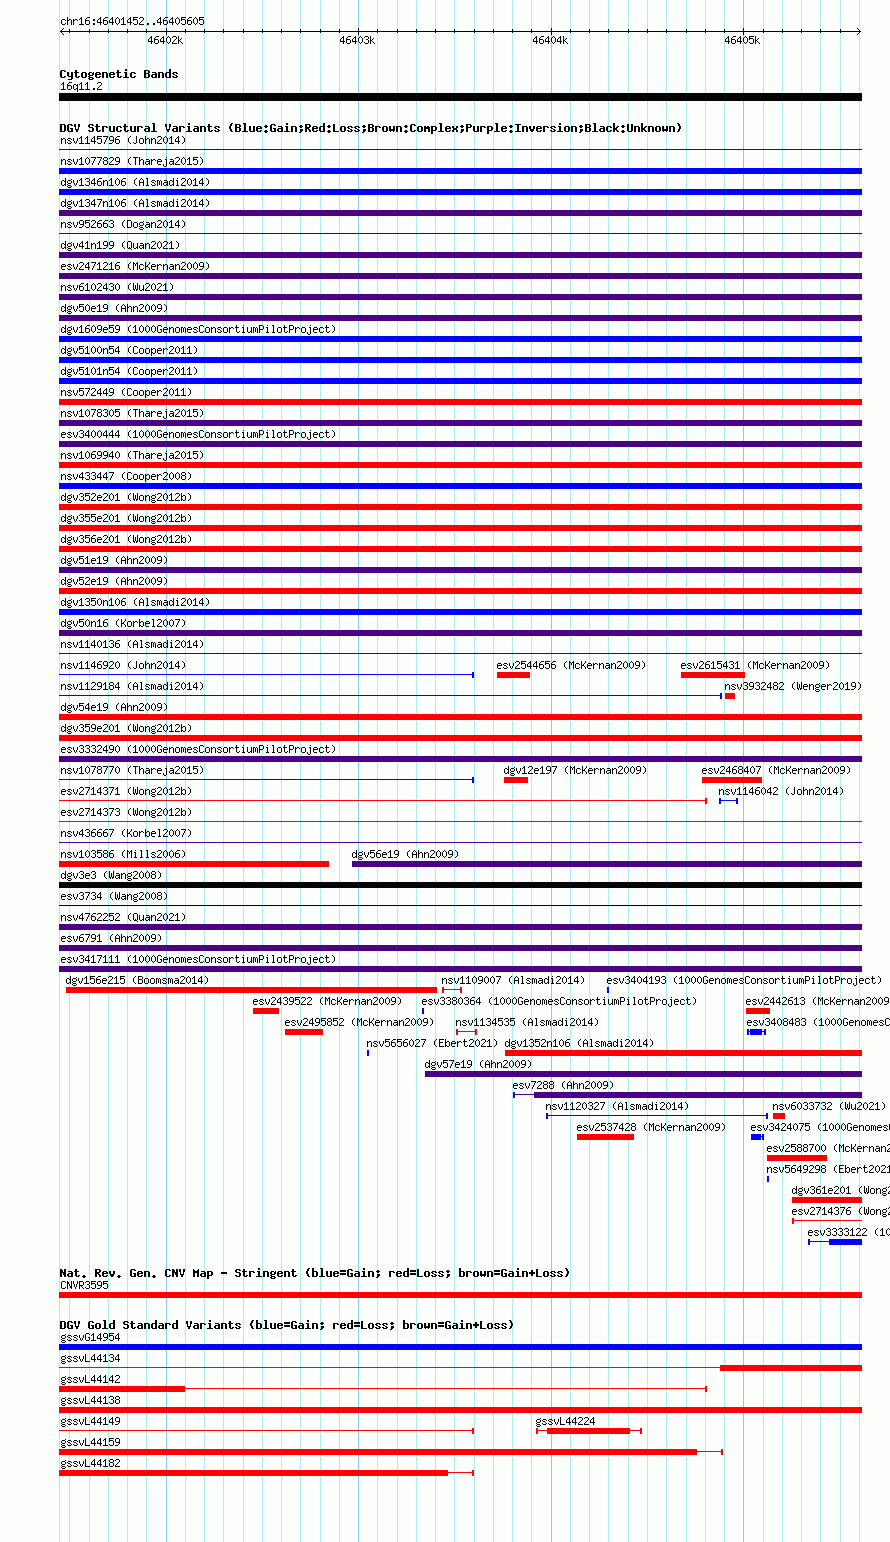
Task: Select the CNVR3595 stringent map bar
Action: click(x=461, y=1295)
